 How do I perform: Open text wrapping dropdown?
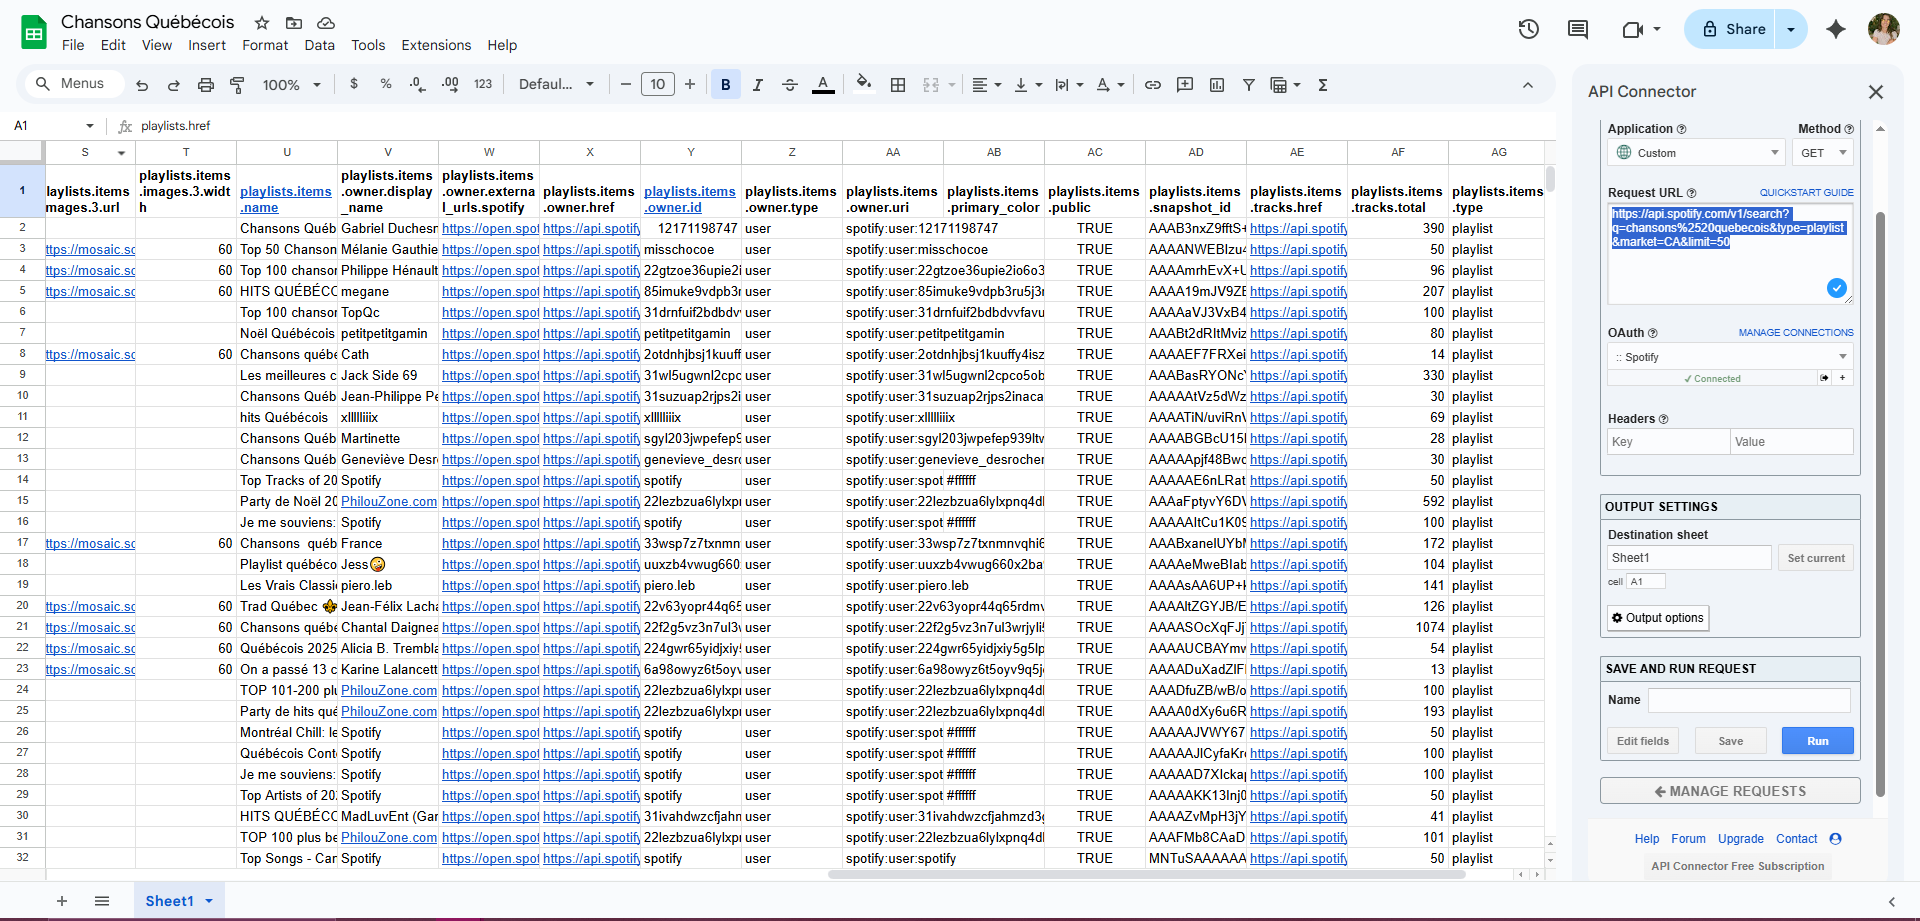[x=1069, y=85]
